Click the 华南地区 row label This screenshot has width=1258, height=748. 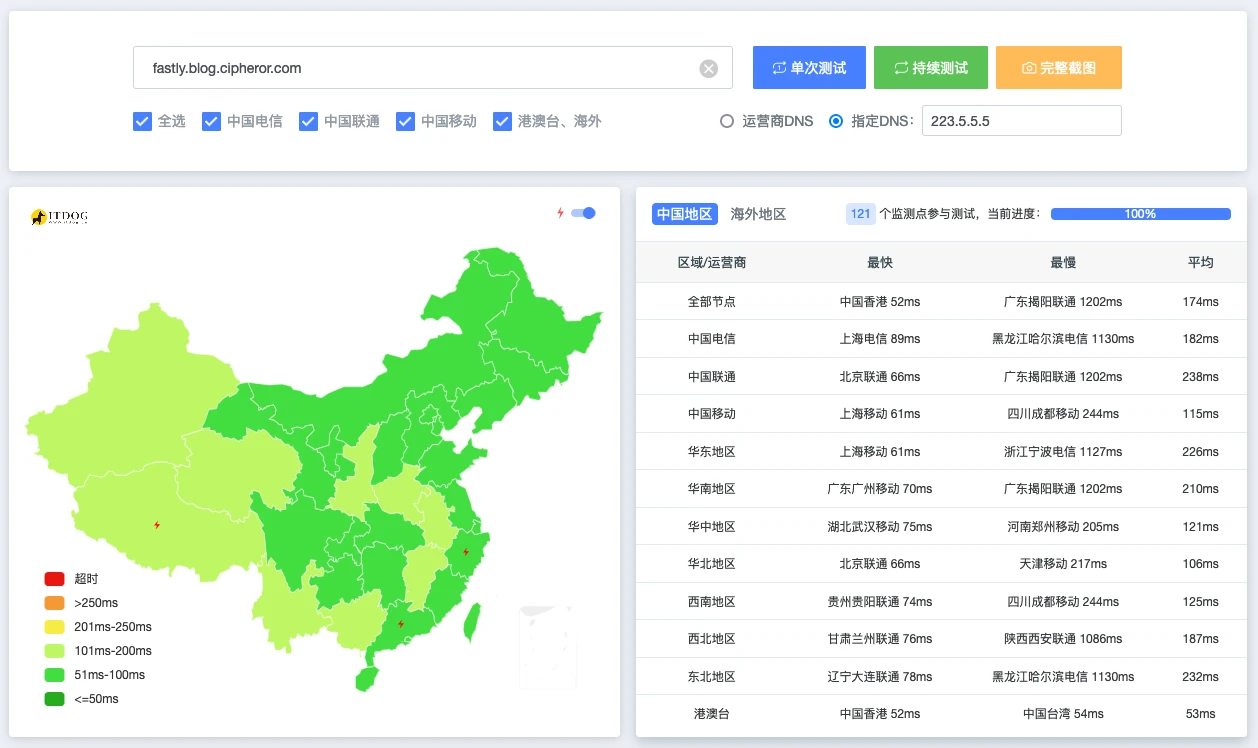tap(712, 489)
